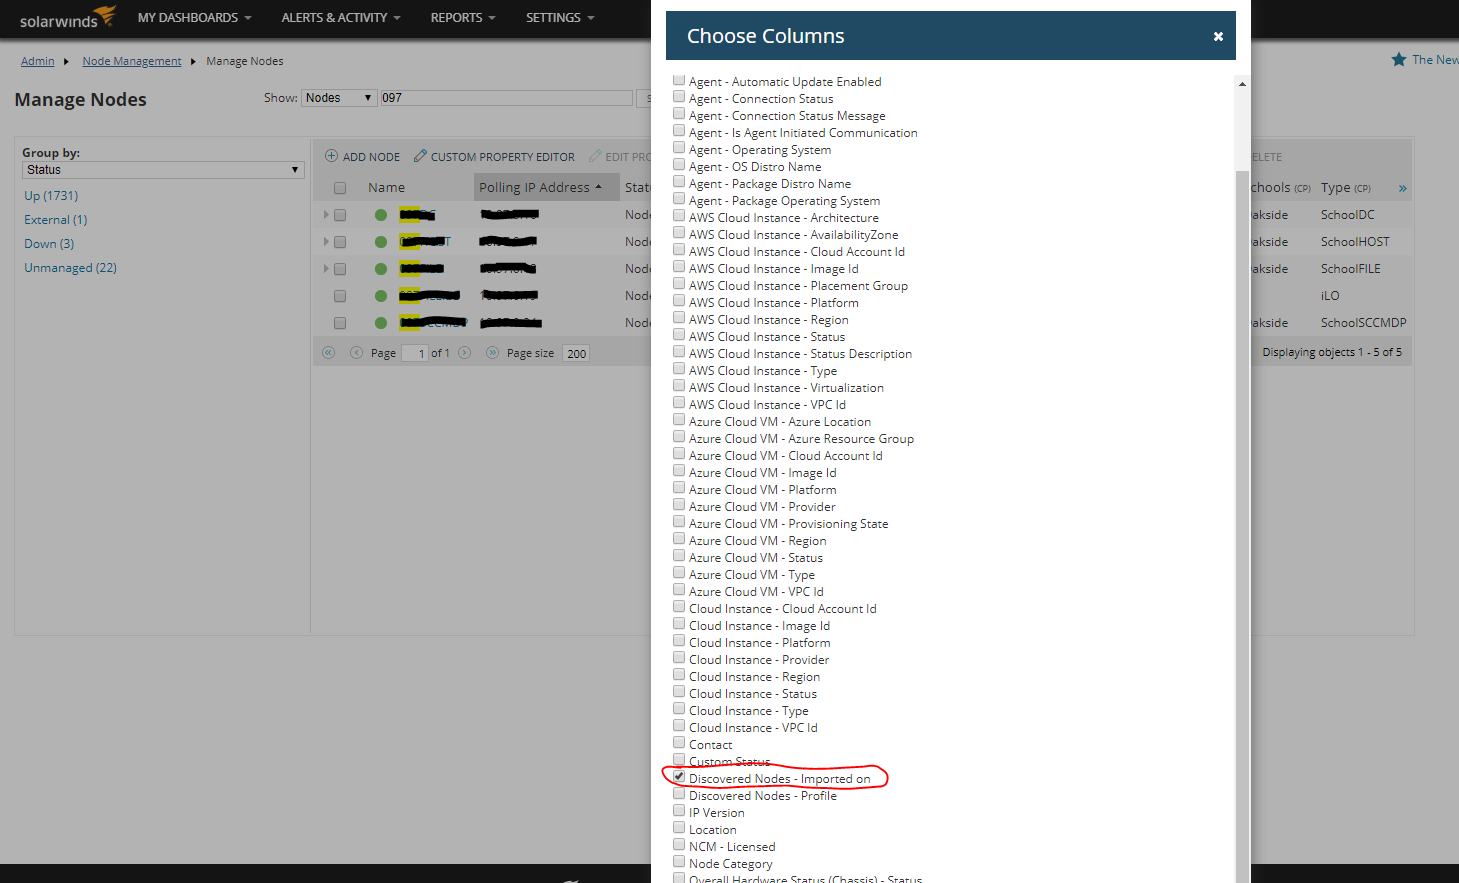The height and width of the screenshot is (883, 1459).
Task: Close the Choose Columns dialog
Action: pos(1218,36)
